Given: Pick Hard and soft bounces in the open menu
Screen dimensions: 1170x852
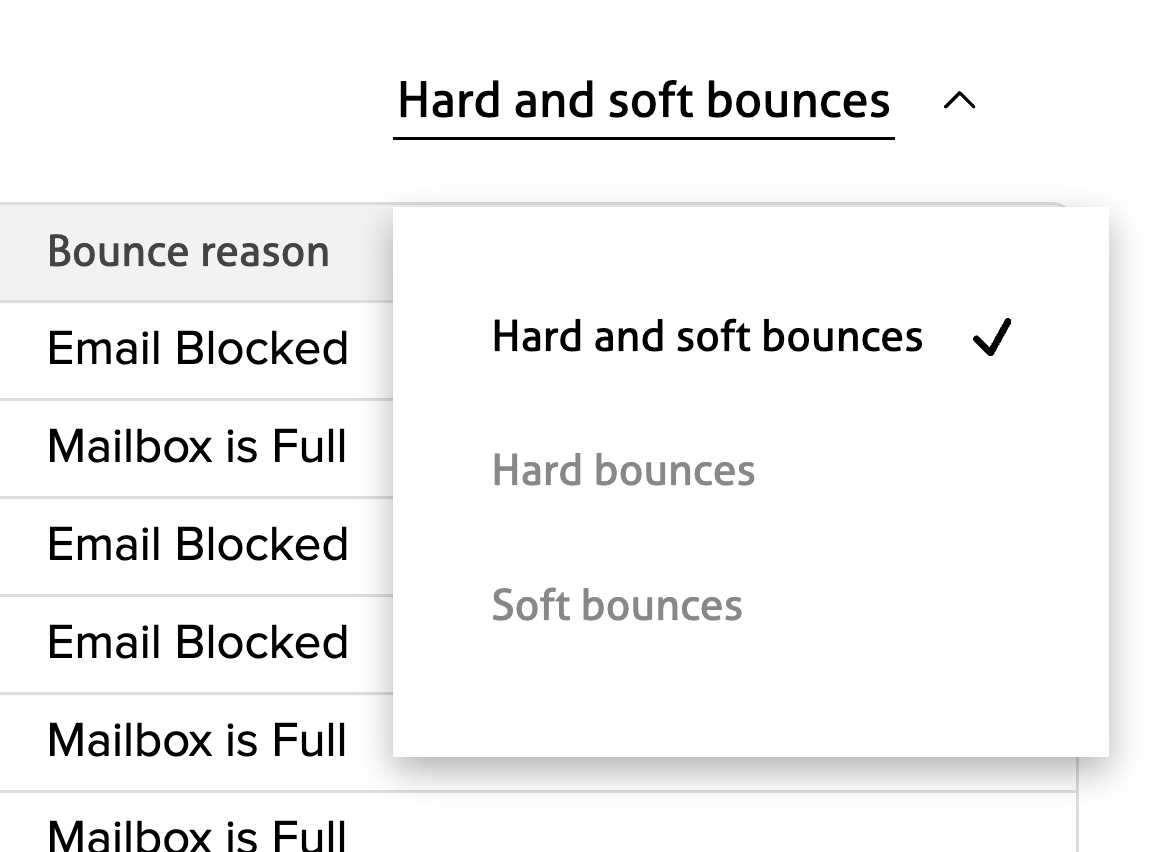Looking at the screenshot, I should [x=707, y=337].
